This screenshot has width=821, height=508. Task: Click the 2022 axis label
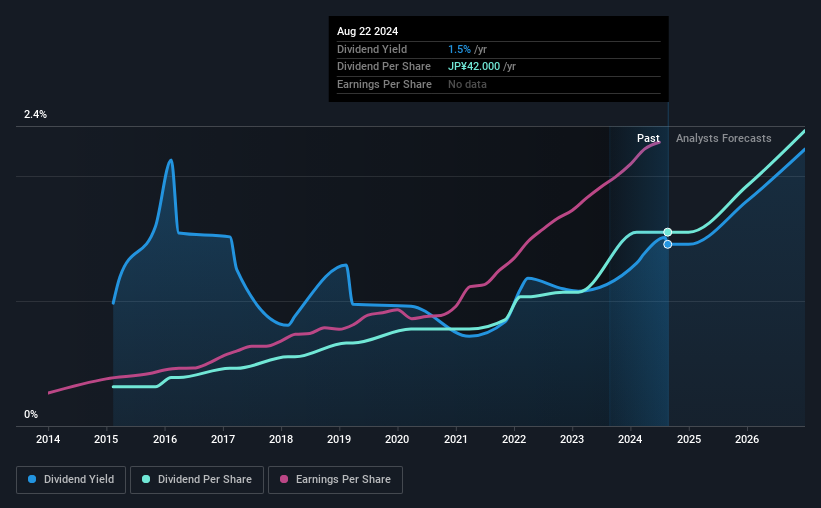click(x=514, y=439)
